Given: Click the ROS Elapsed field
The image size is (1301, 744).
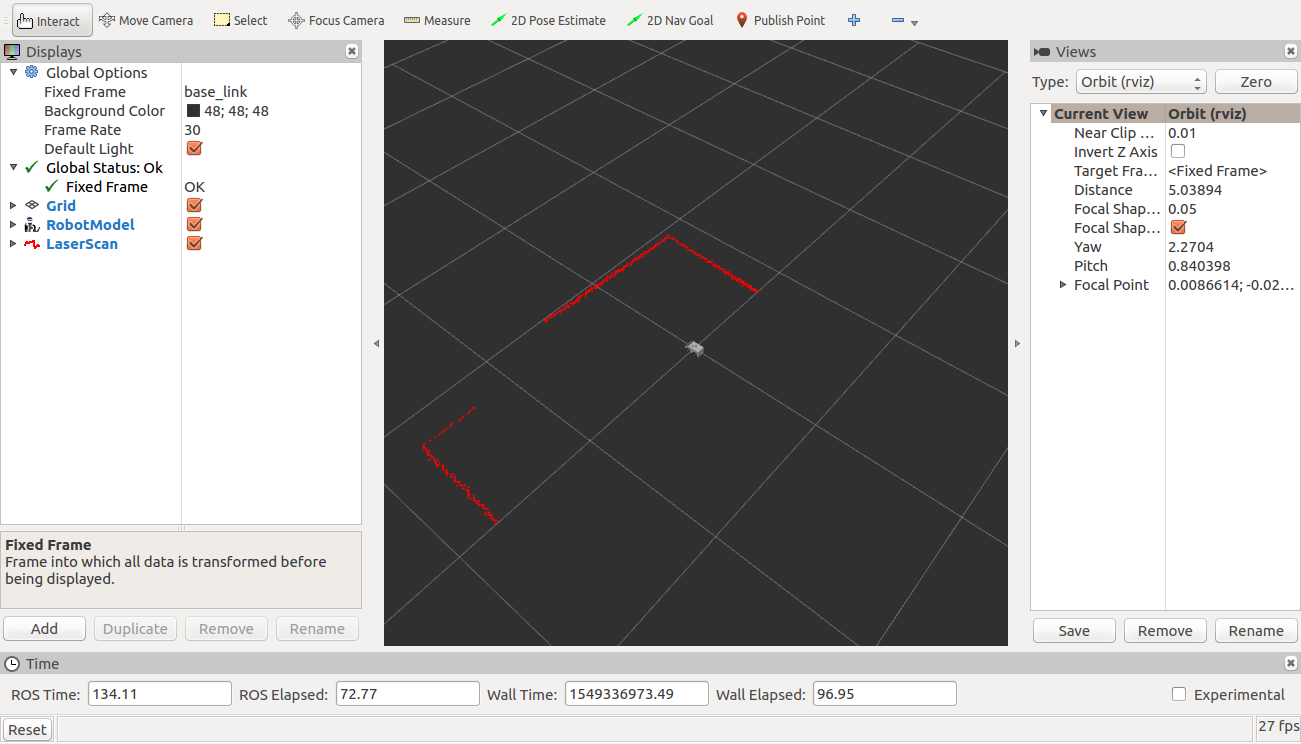Looking at the screenshot, I should pos(407,694).
